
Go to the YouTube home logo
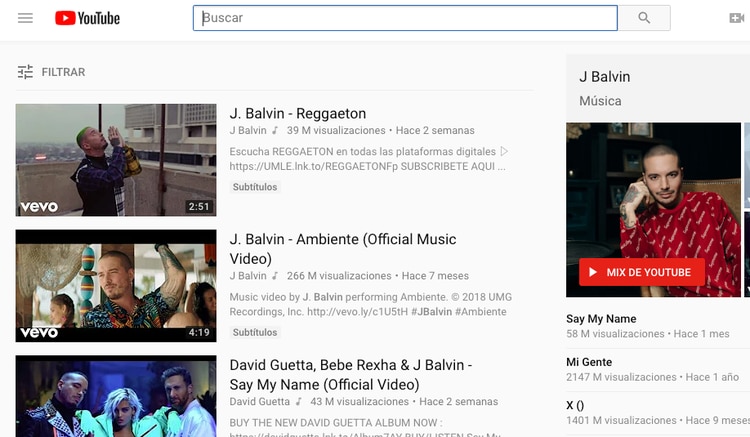click(x=87, y=18)
